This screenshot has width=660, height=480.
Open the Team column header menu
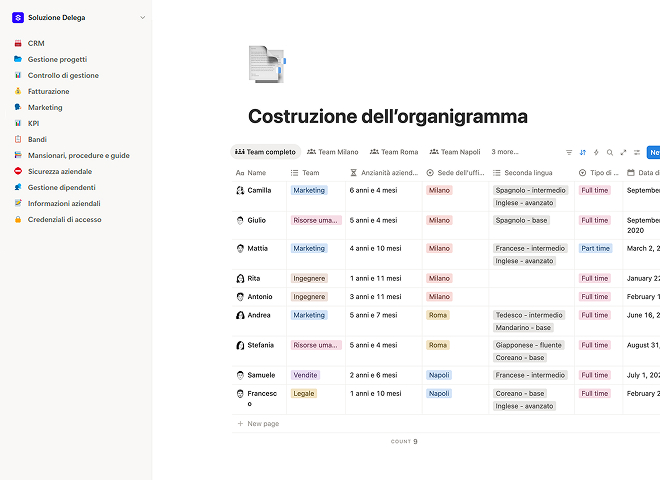(316, 173)
